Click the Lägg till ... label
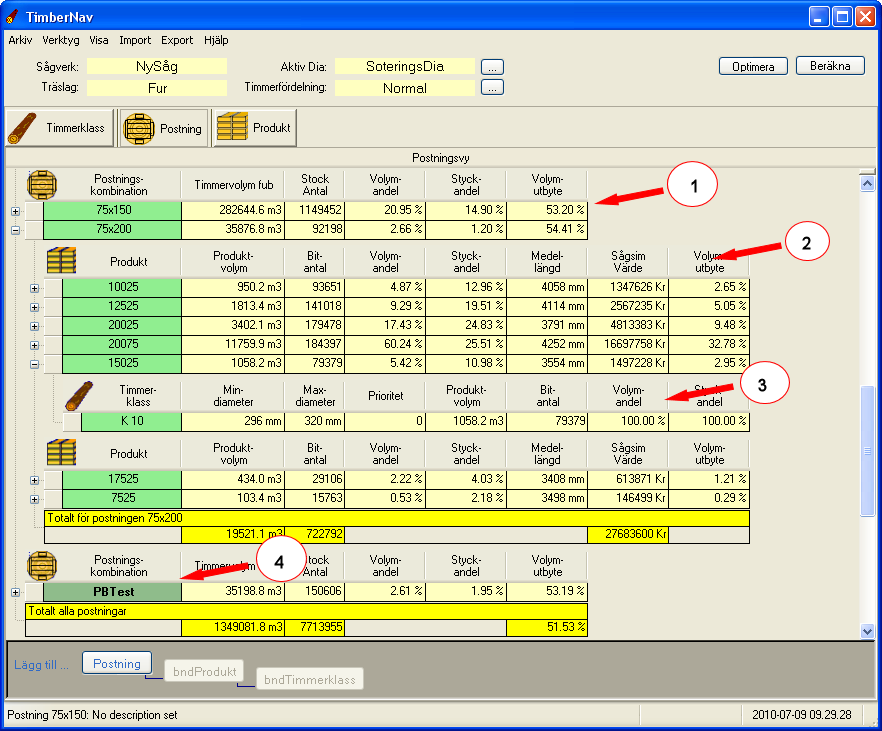882x731 pixels. click(x=41, y=665)
